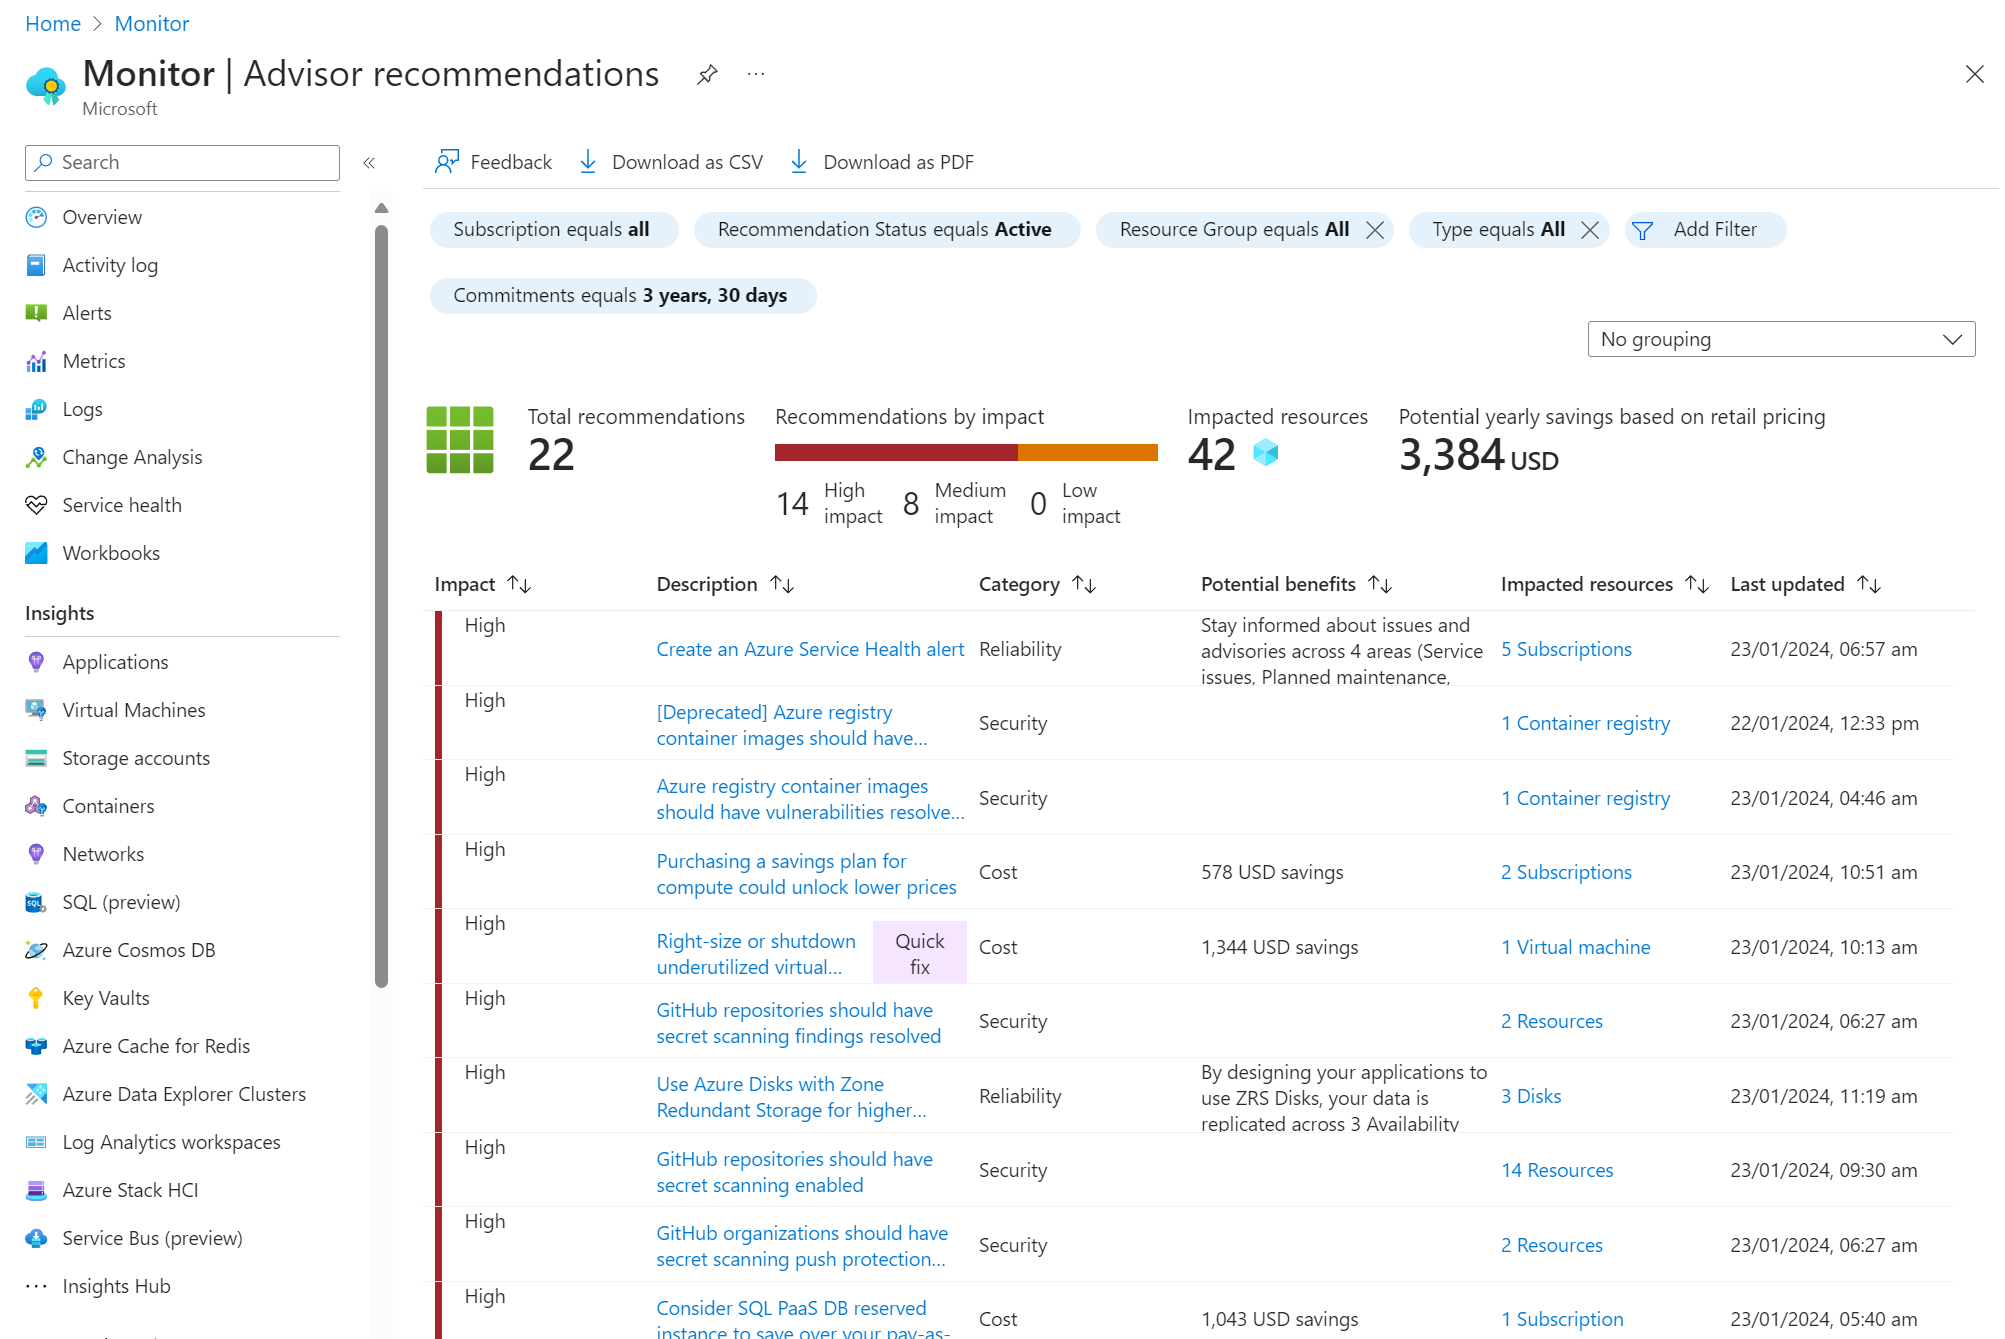The width and height of the screenshot is (2005, 1339).
Task: Click the Feedback button
Action: tap(494, 162)
